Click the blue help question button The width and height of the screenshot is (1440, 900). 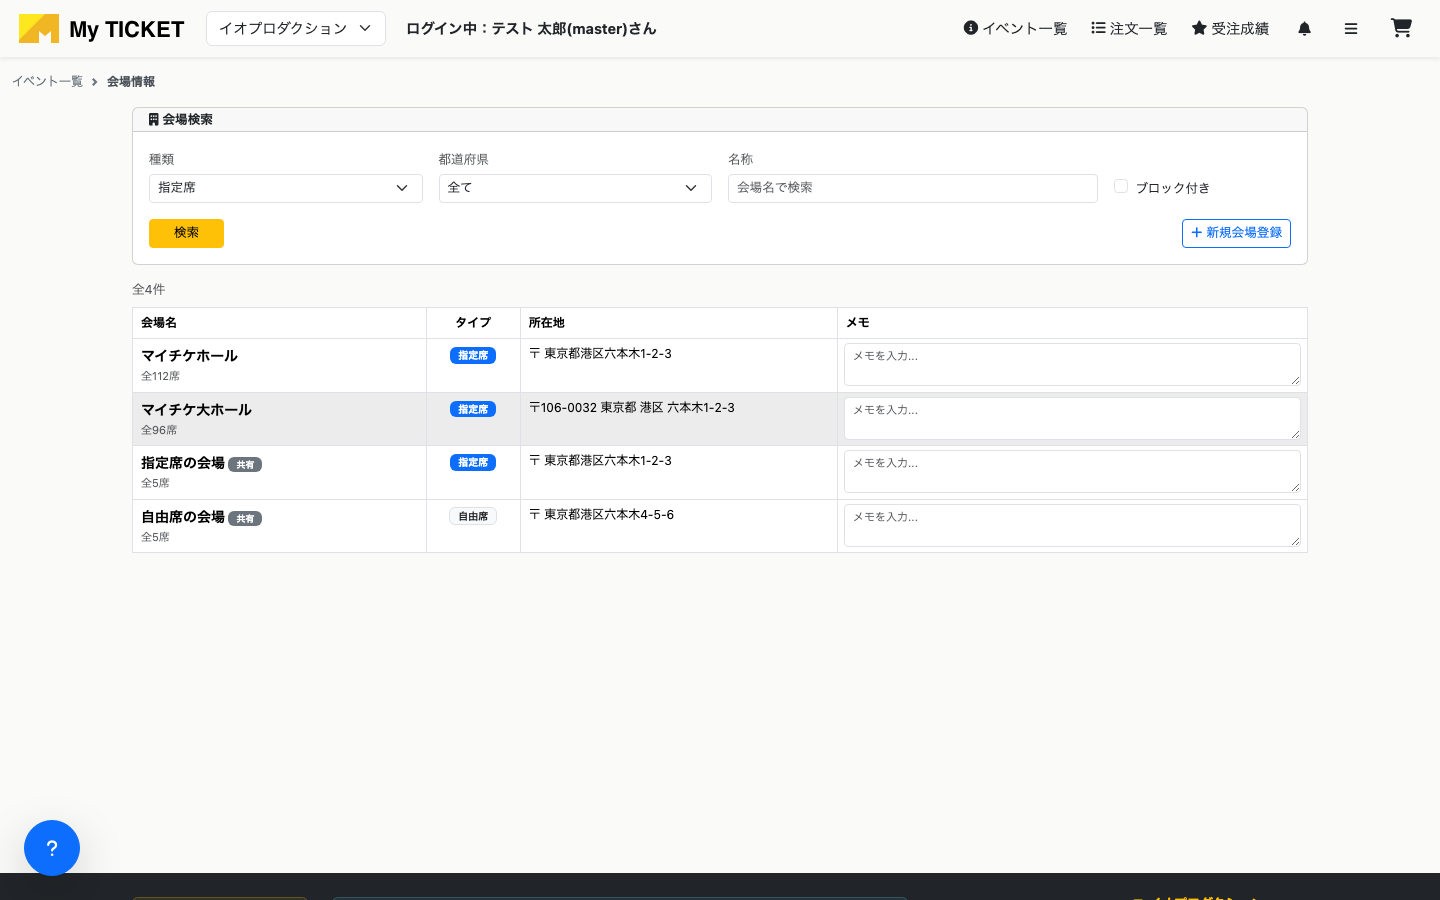(52, 848)
